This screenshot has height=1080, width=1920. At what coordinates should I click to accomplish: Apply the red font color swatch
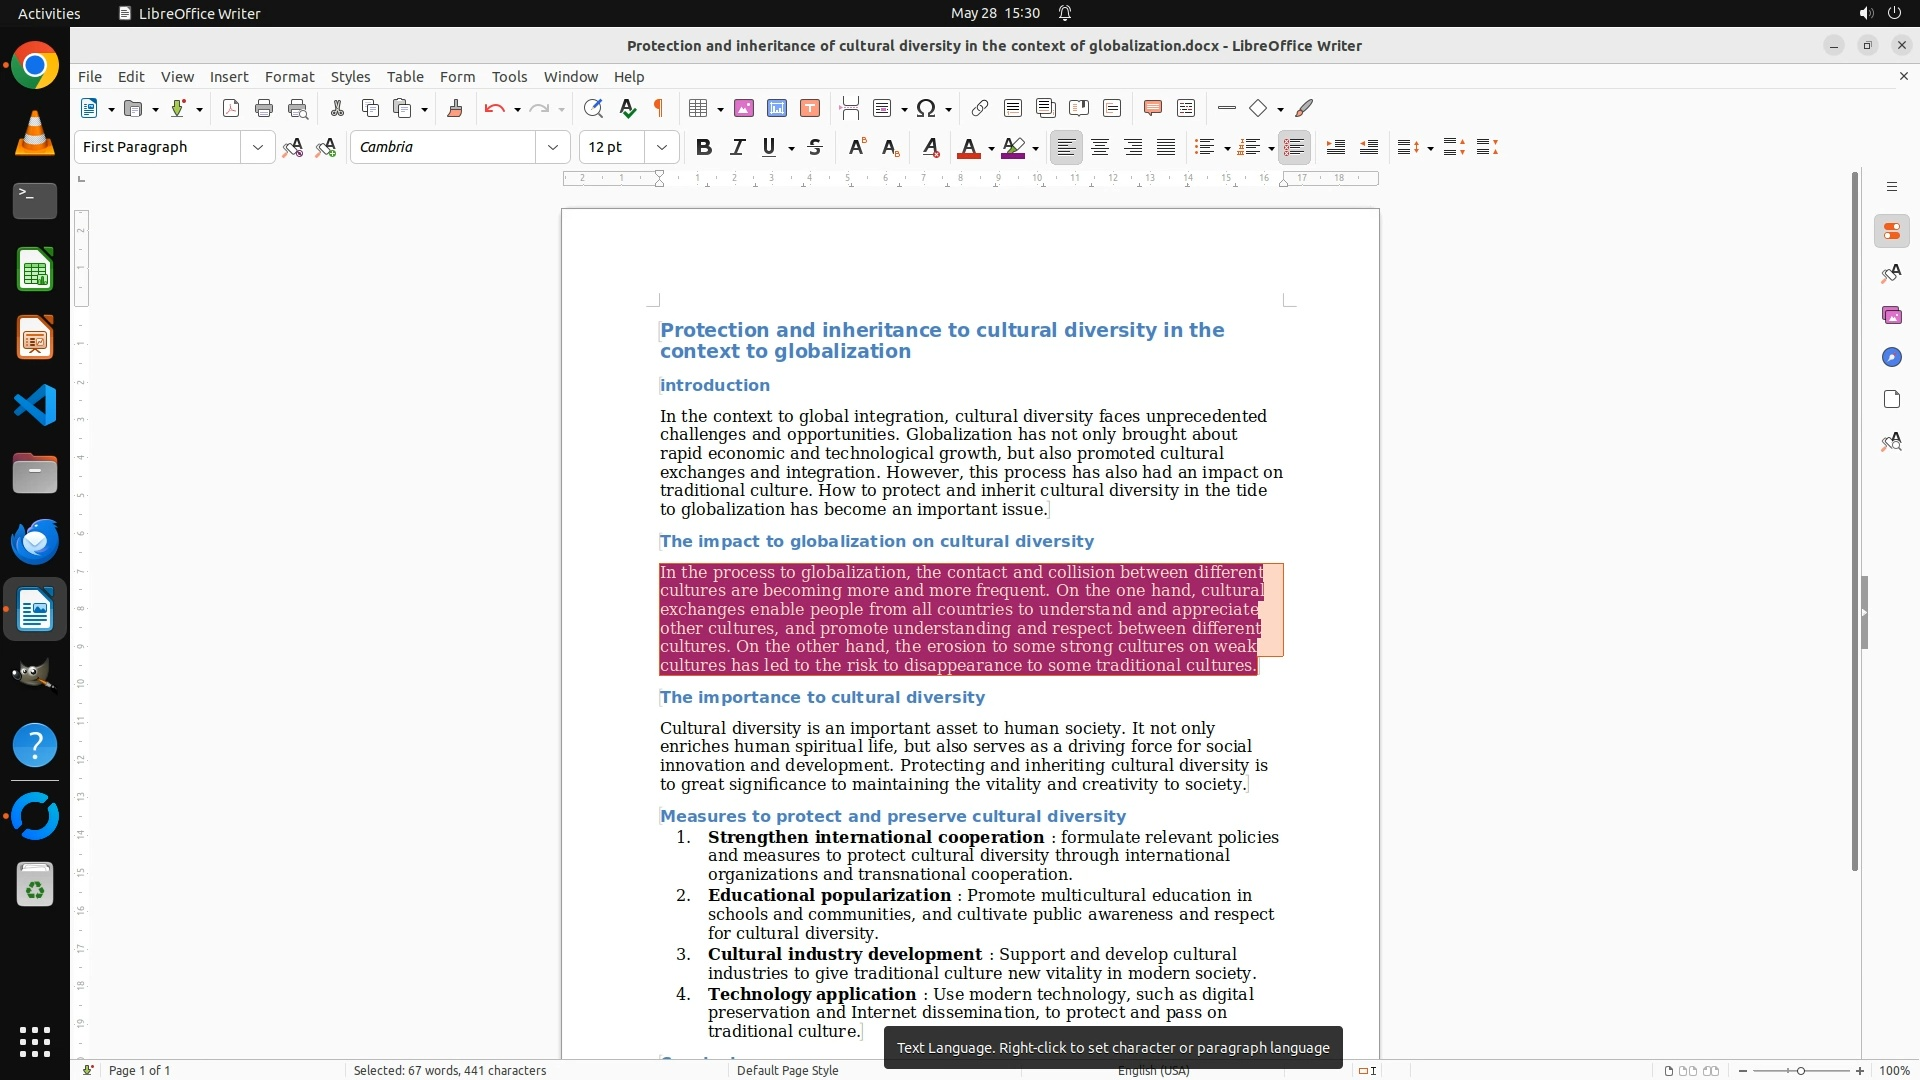(x=968, y=147)
